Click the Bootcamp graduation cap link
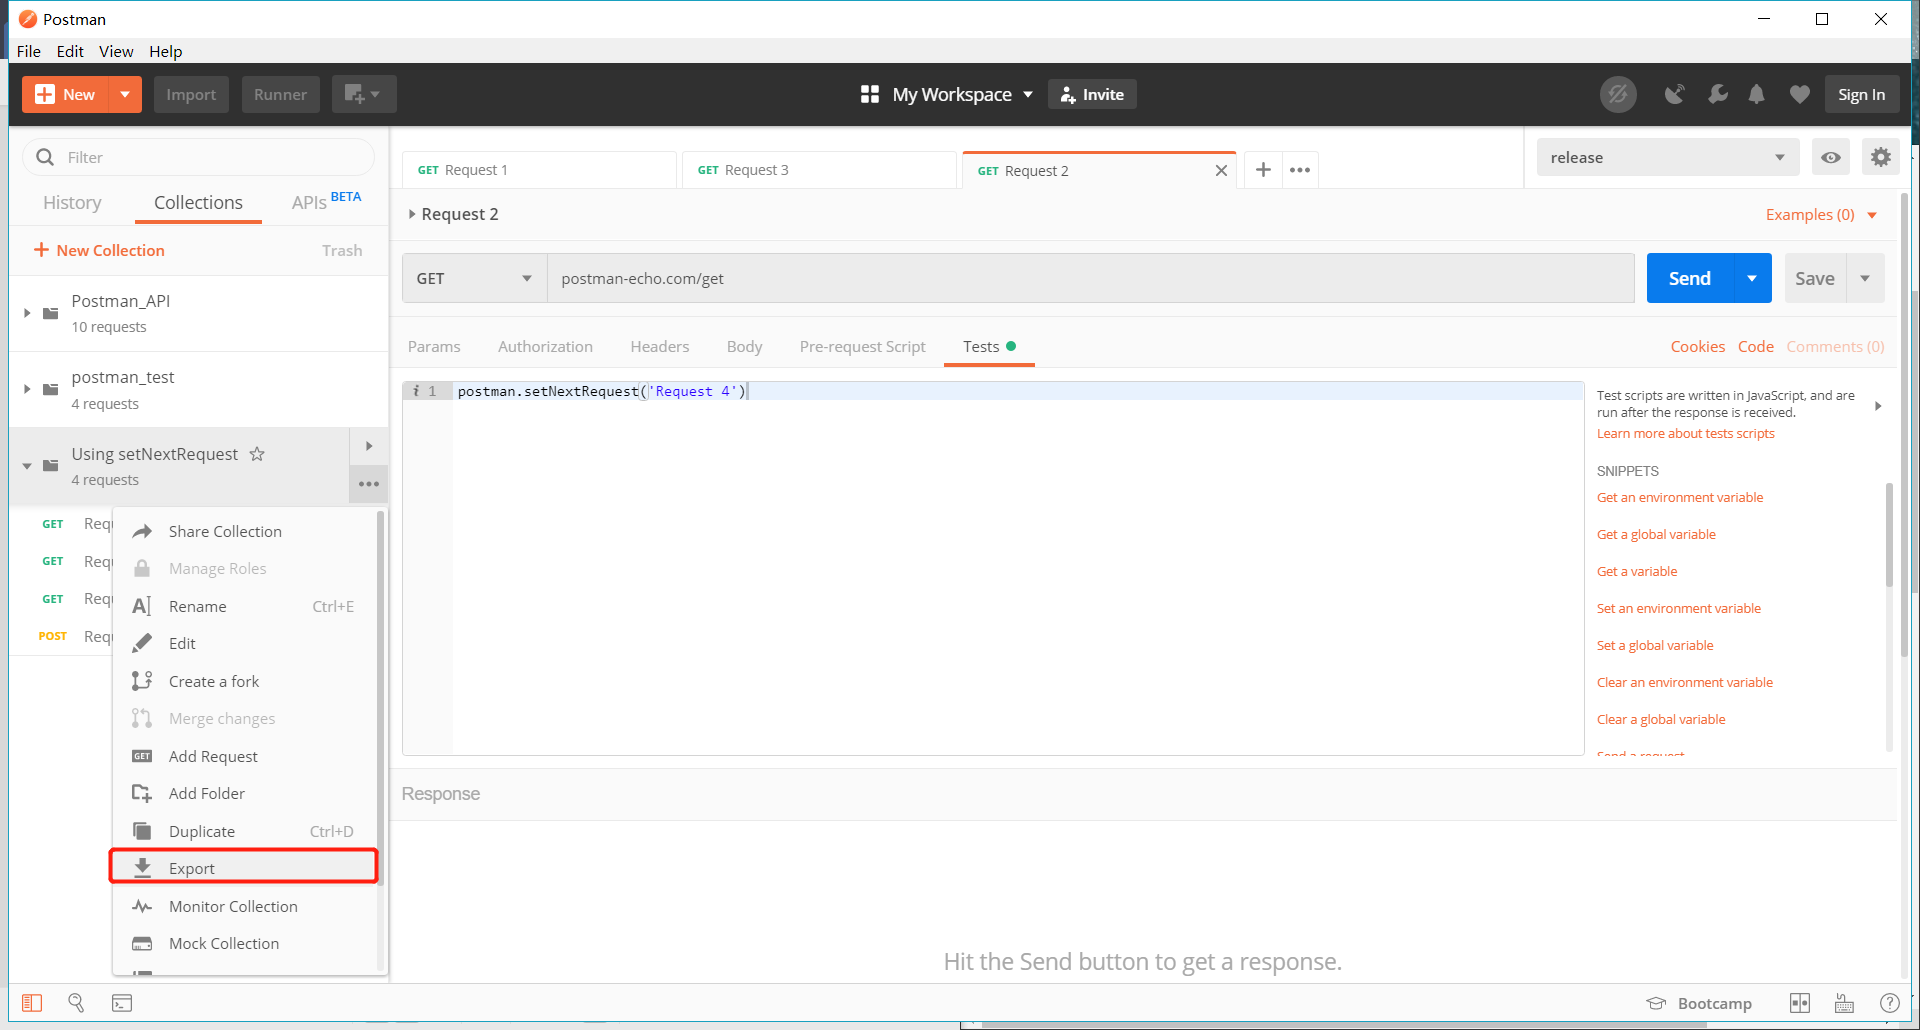The image size is (1920, 1030). click(1699, 1003)
